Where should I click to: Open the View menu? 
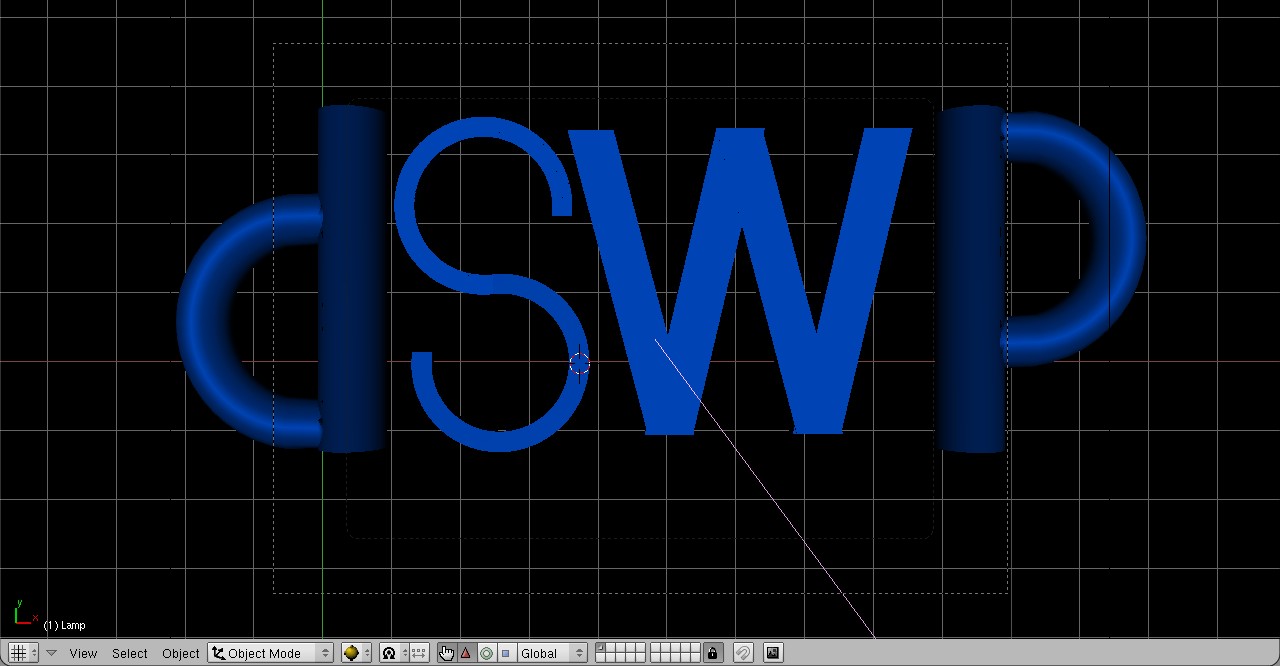pyautogui.click(x=83, y=653)
